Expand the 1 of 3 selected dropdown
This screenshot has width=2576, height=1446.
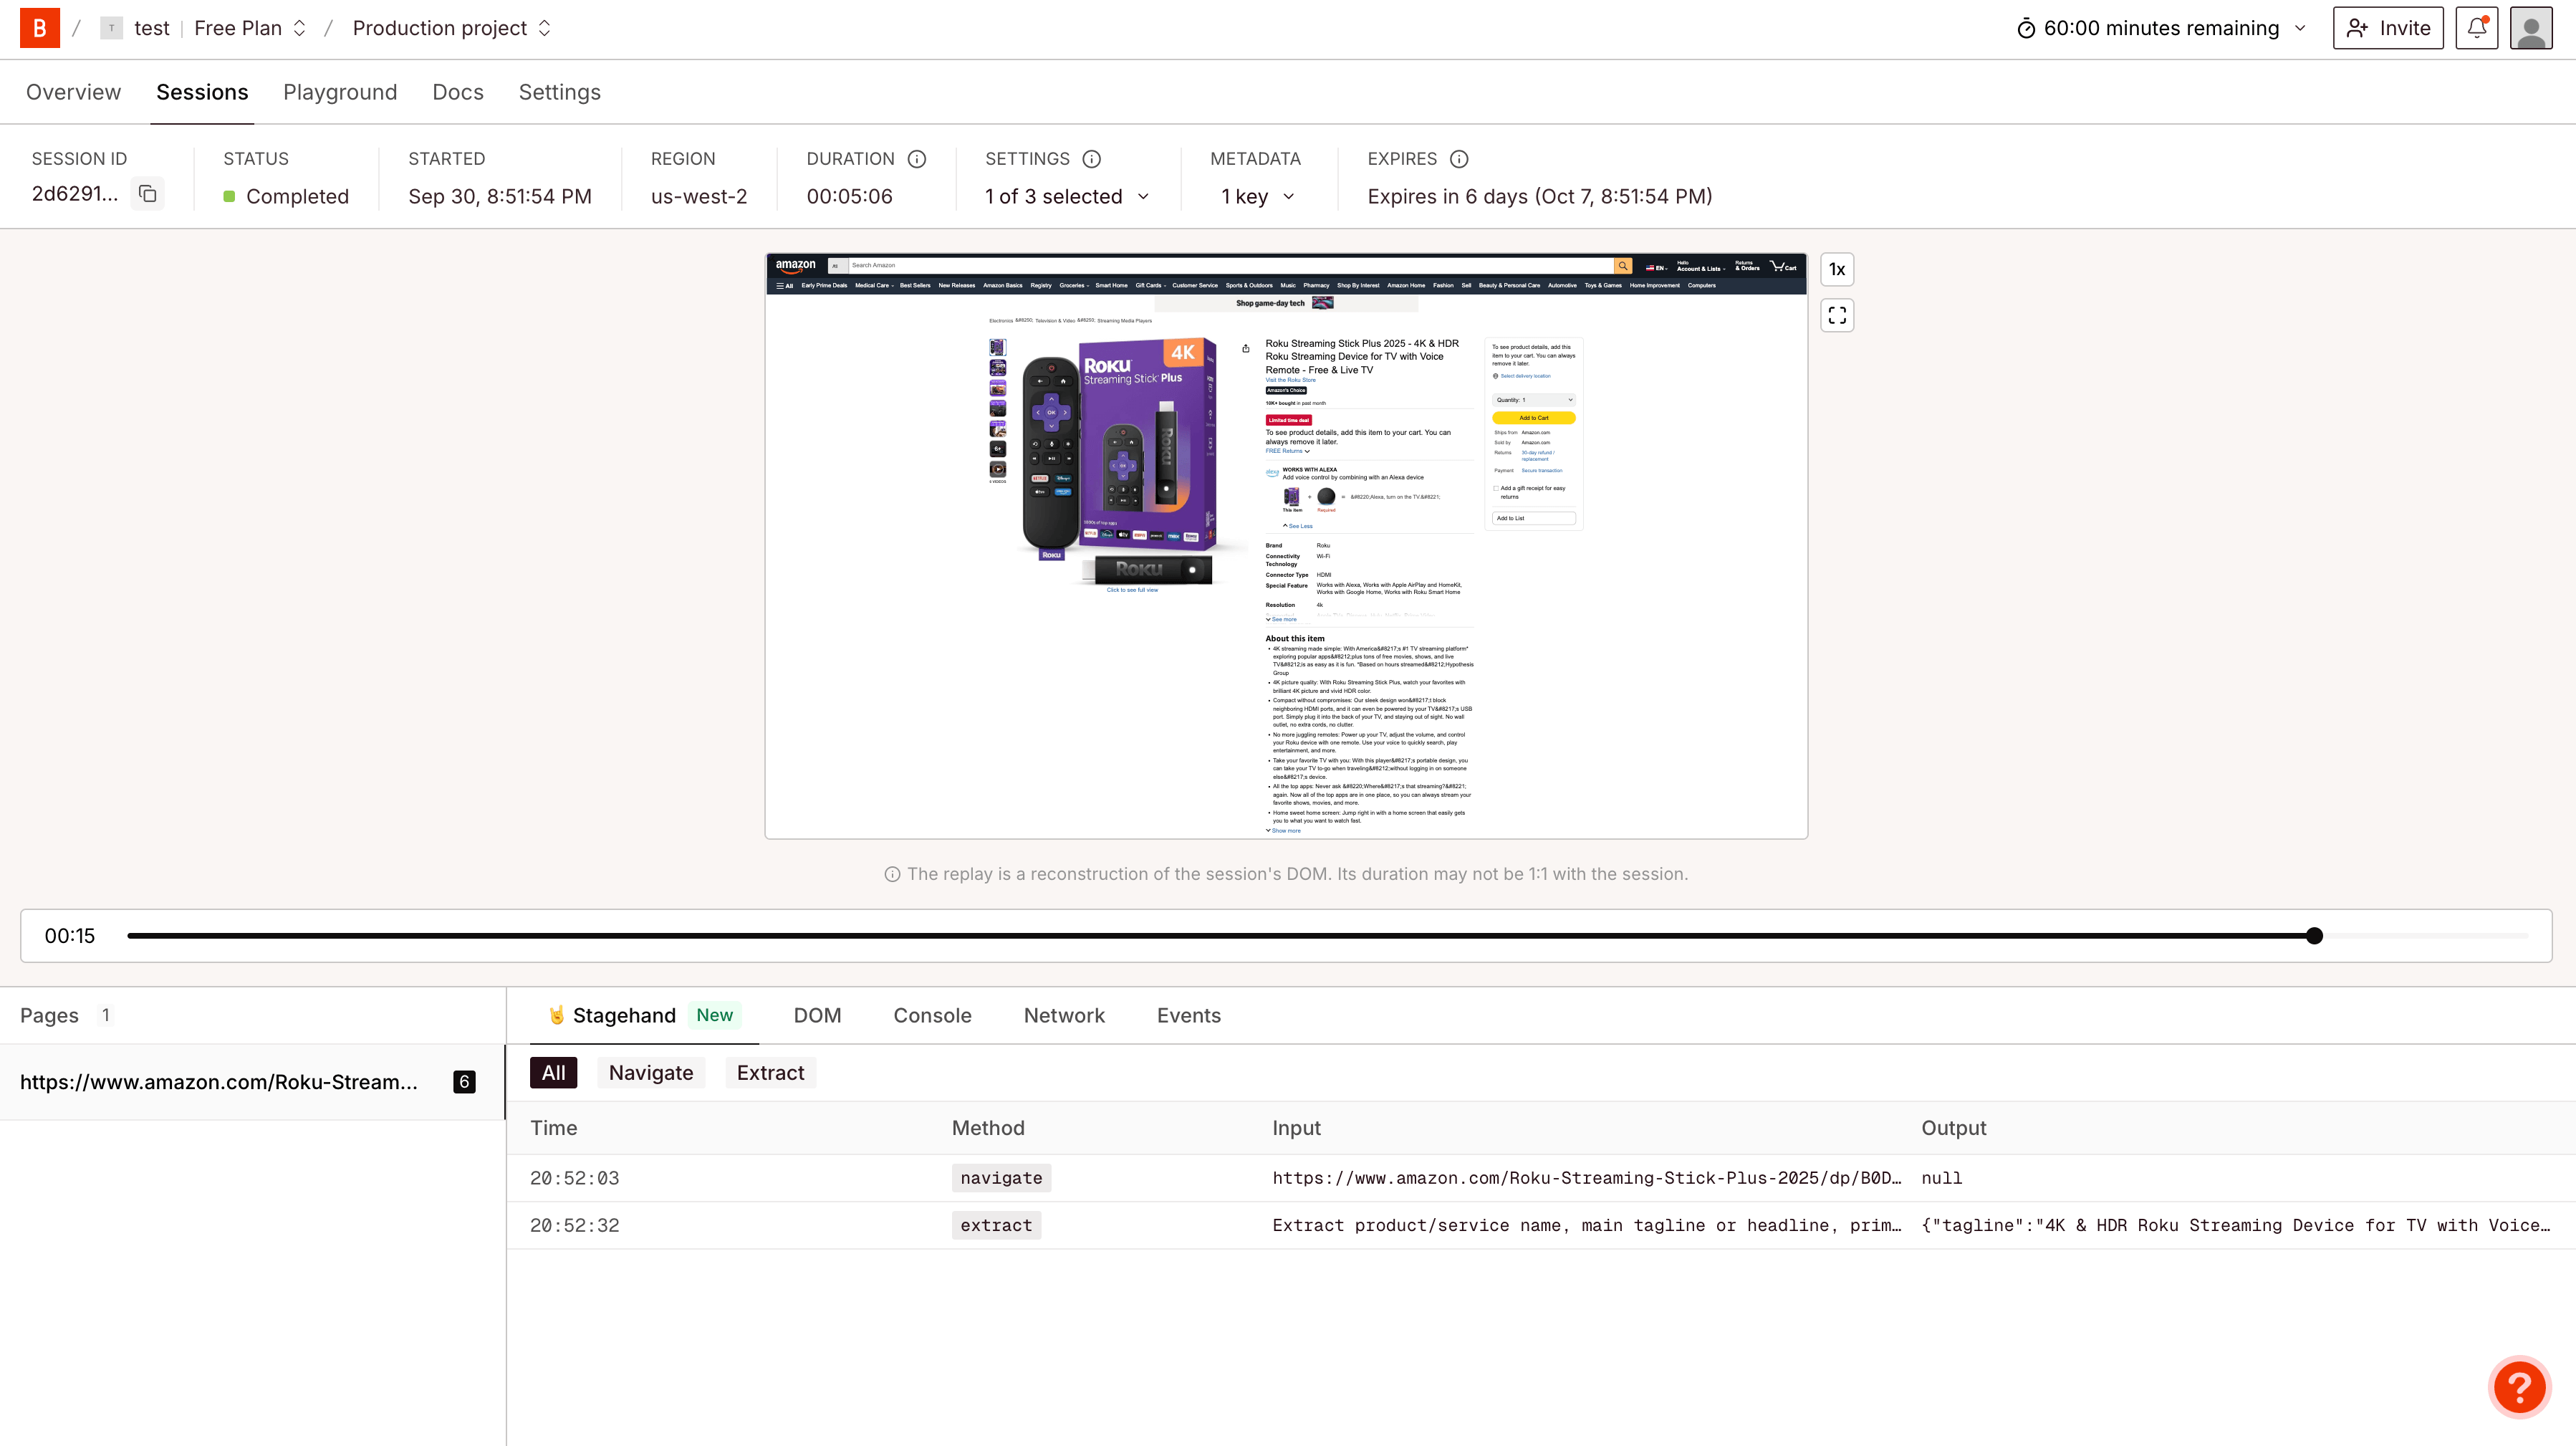coord(1067,197)
